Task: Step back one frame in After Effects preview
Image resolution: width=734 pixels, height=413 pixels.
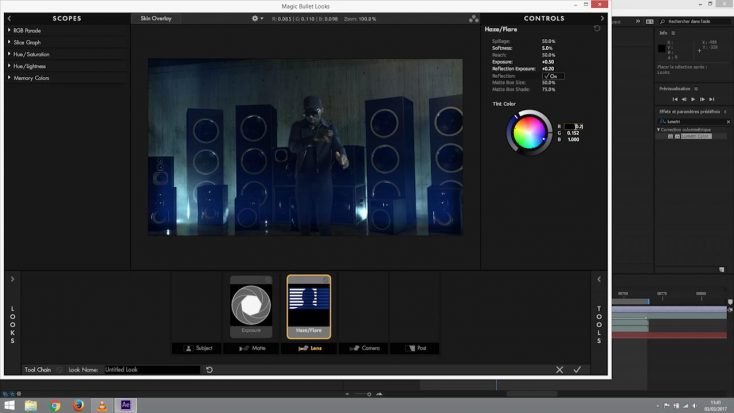Action: point(684,99)
